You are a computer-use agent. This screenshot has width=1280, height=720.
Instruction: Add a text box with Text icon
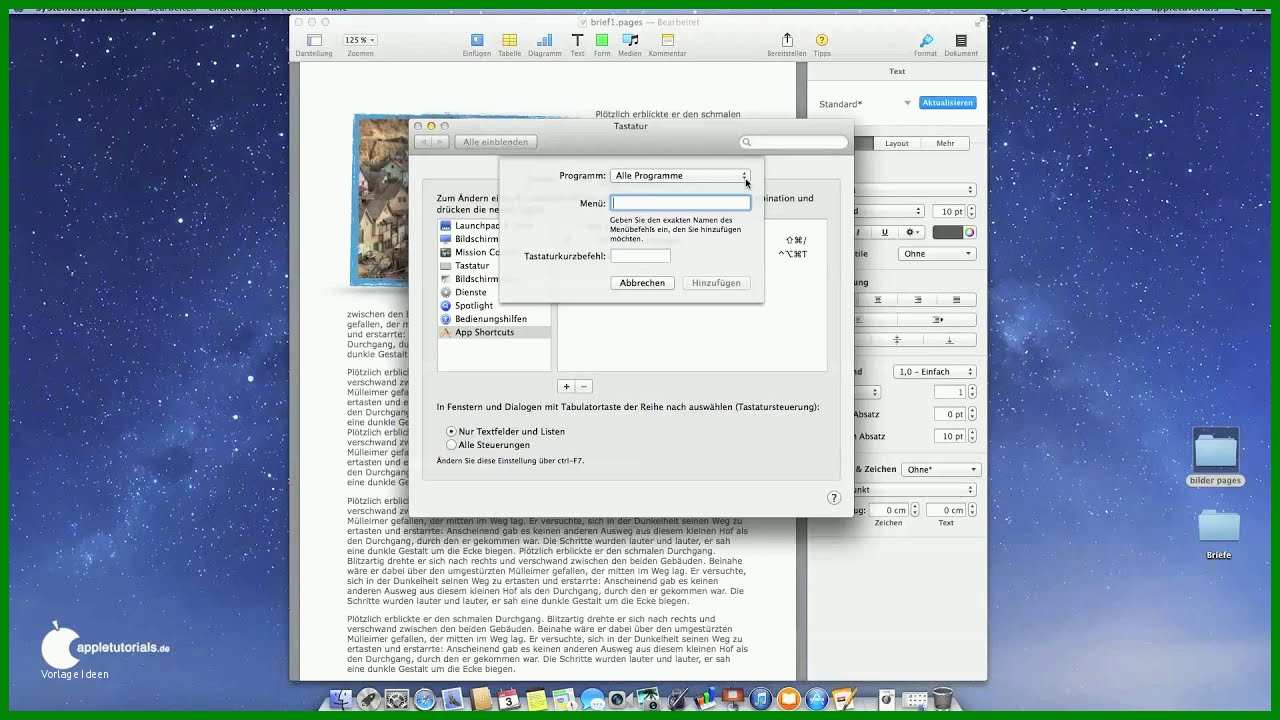tap(577, 40)
